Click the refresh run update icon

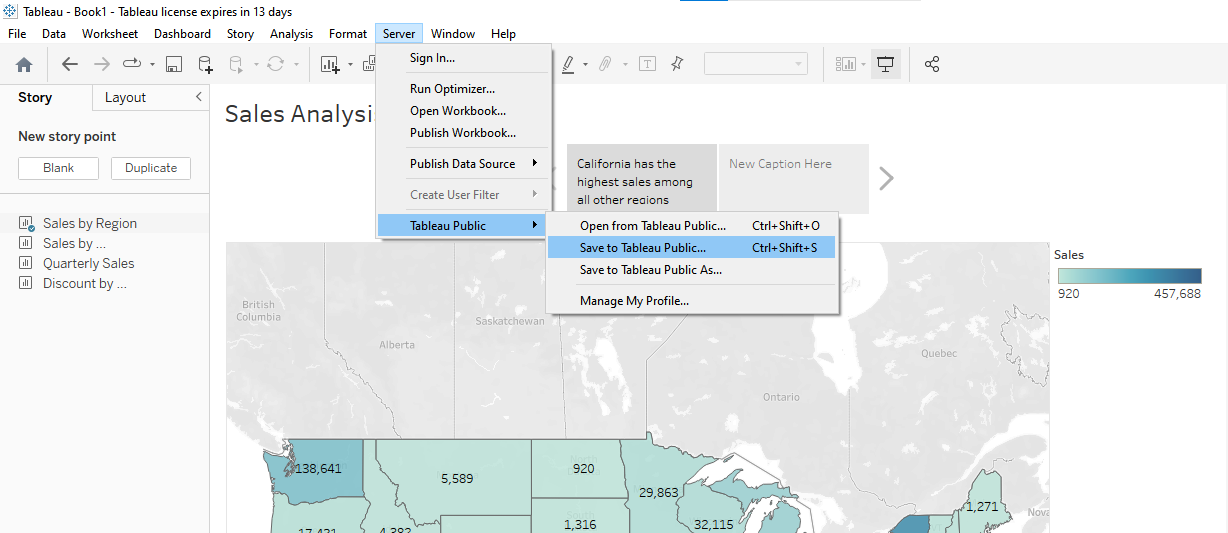pos(275,64)
